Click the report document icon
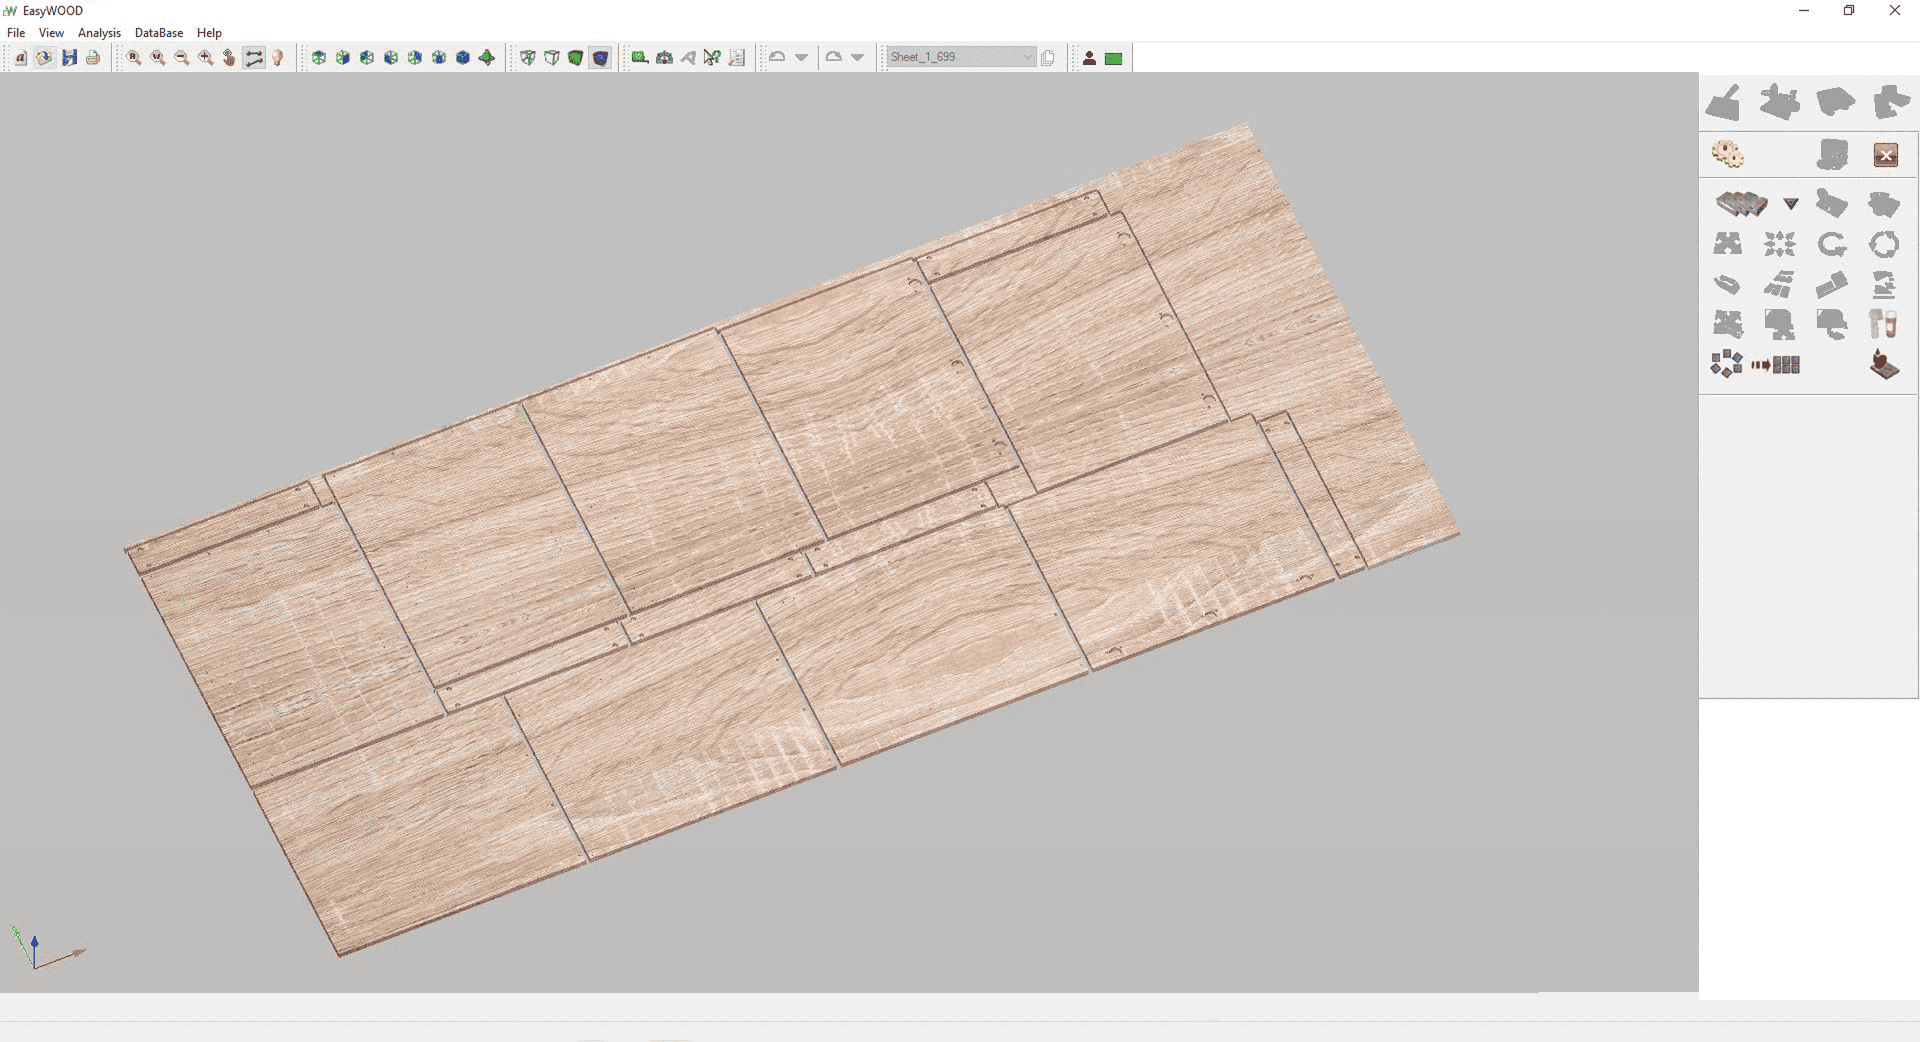Screen dimensions: 1920x1042 737,58
